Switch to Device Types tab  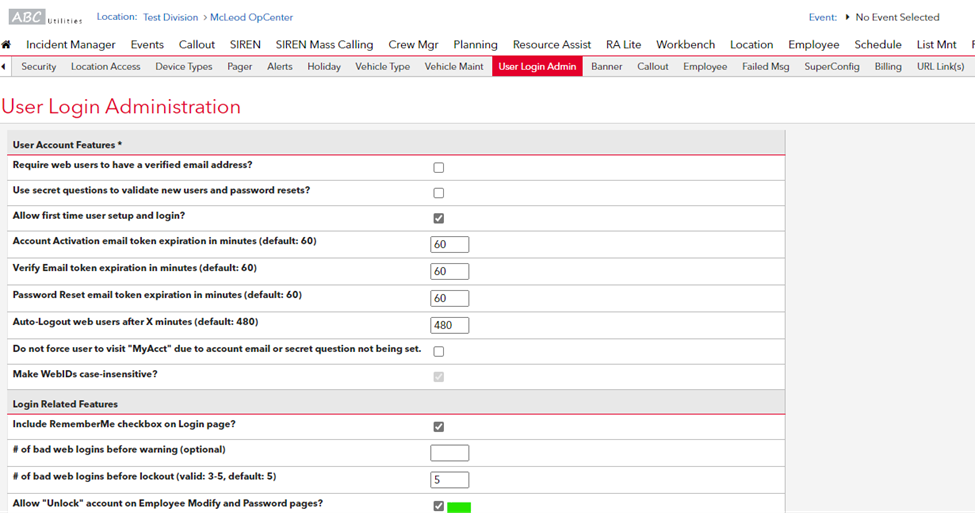click(184, 67)
